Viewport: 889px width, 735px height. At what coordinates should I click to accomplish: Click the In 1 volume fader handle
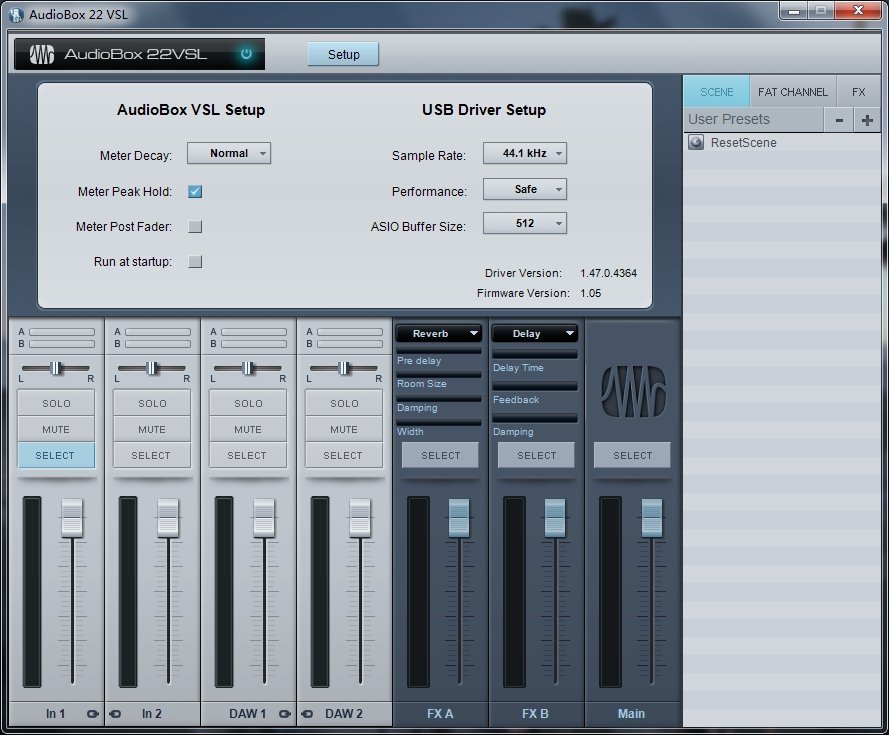click(72, 518)
